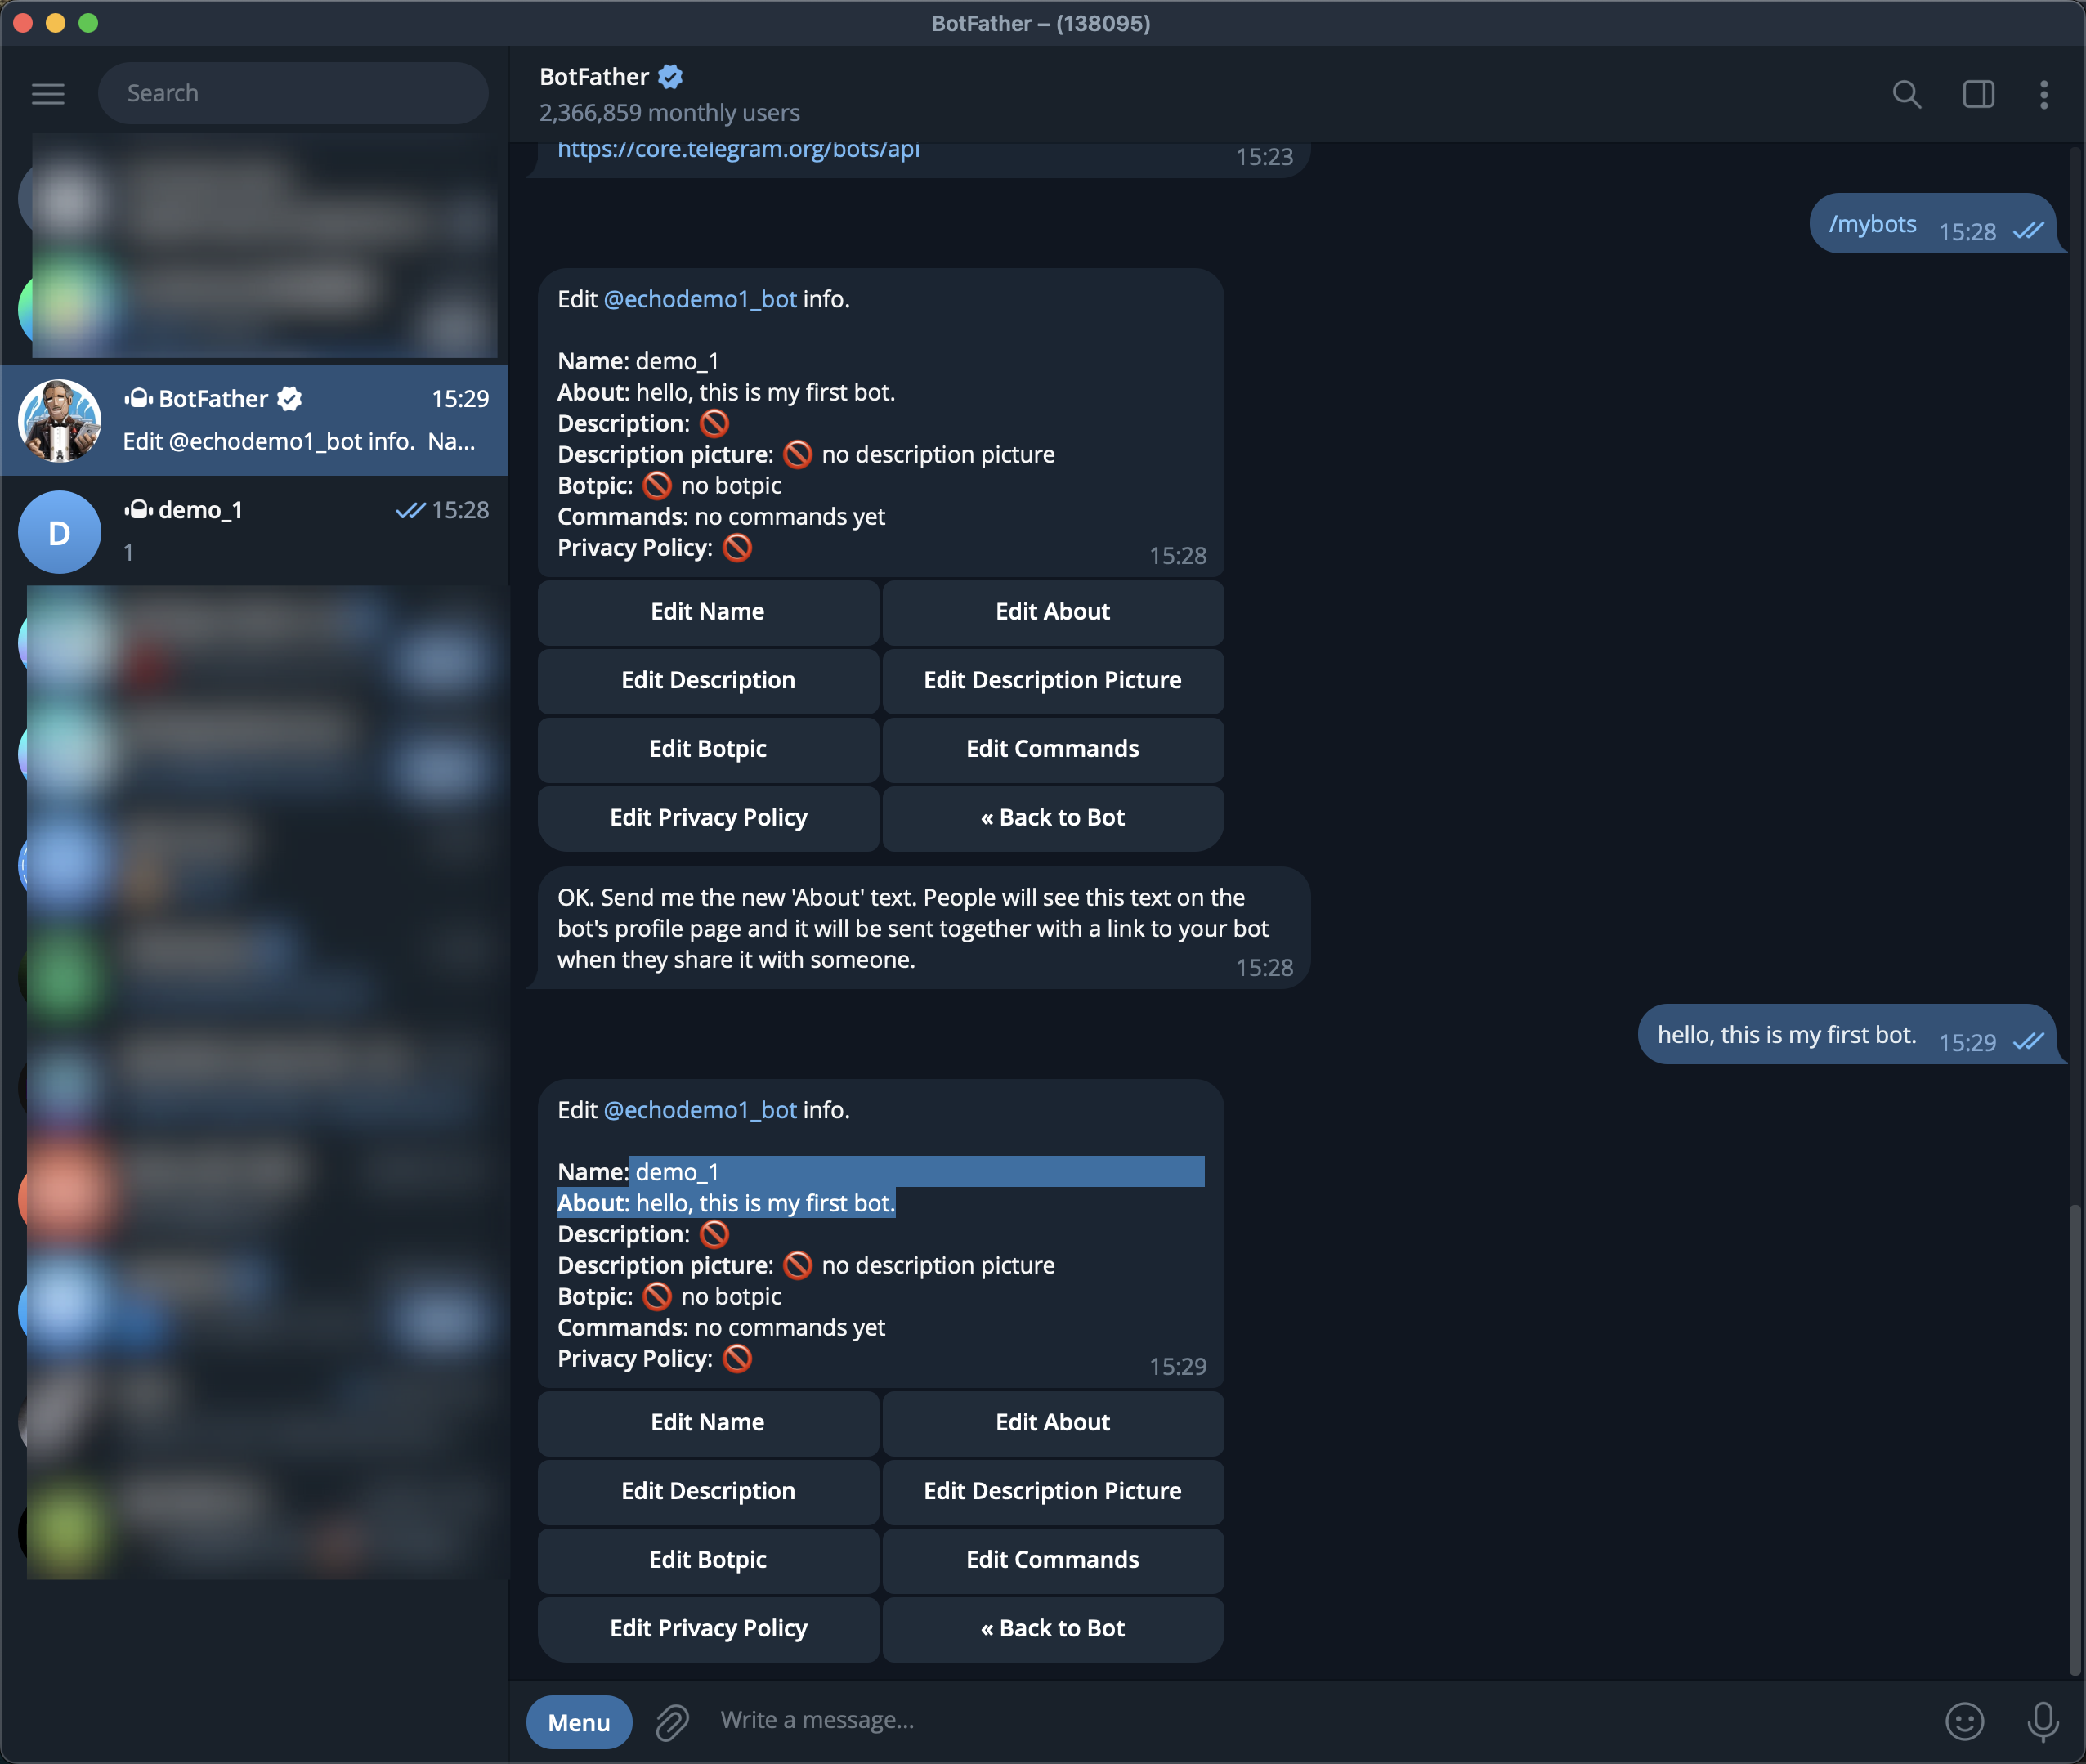This screenshot has height=1764, width=2086.
Task: Click the bot icon before BotFather in chat list
Action: tap(138, 399)
